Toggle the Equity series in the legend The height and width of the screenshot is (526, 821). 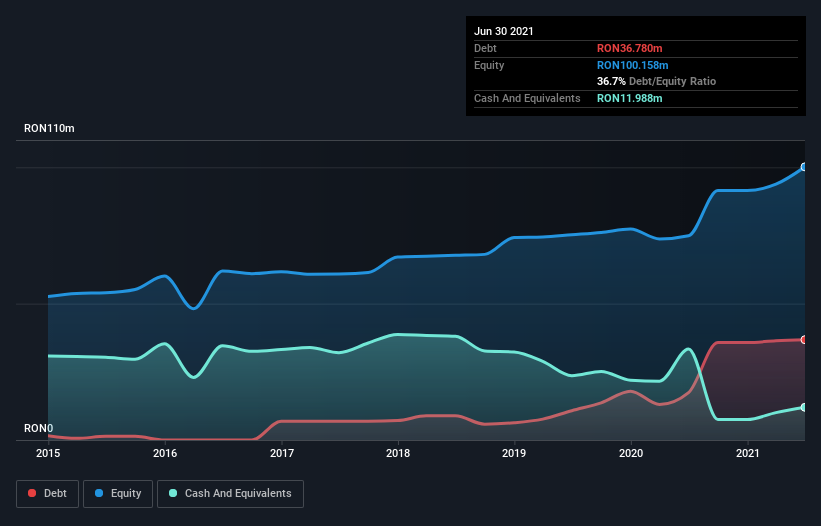(118, 494)
